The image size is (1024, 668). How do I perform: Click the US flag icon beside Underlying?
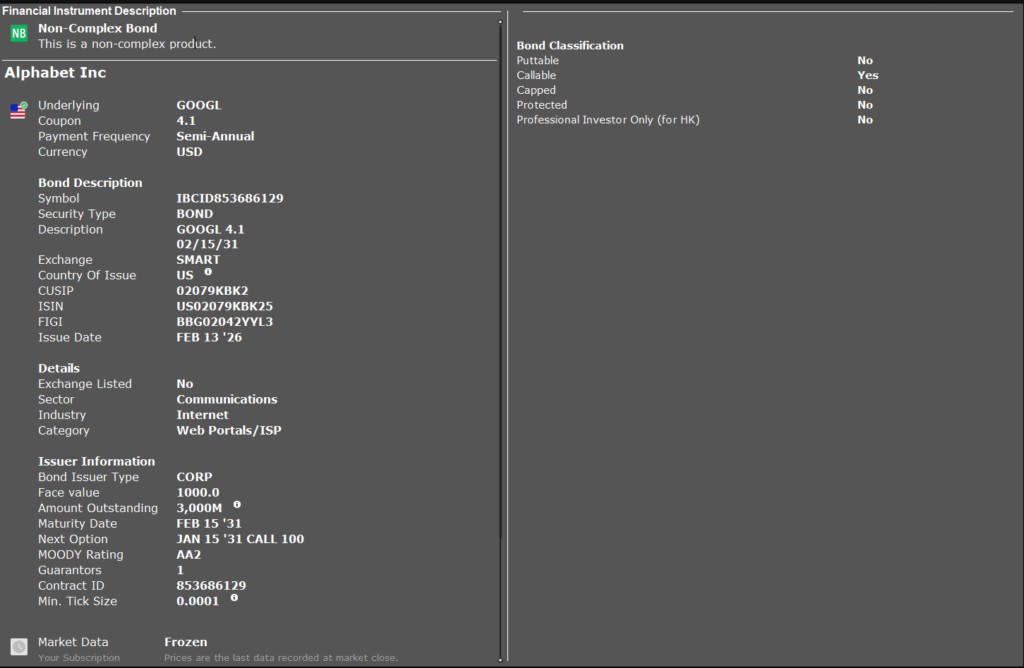pyautogui.click(x=18, y=111)
